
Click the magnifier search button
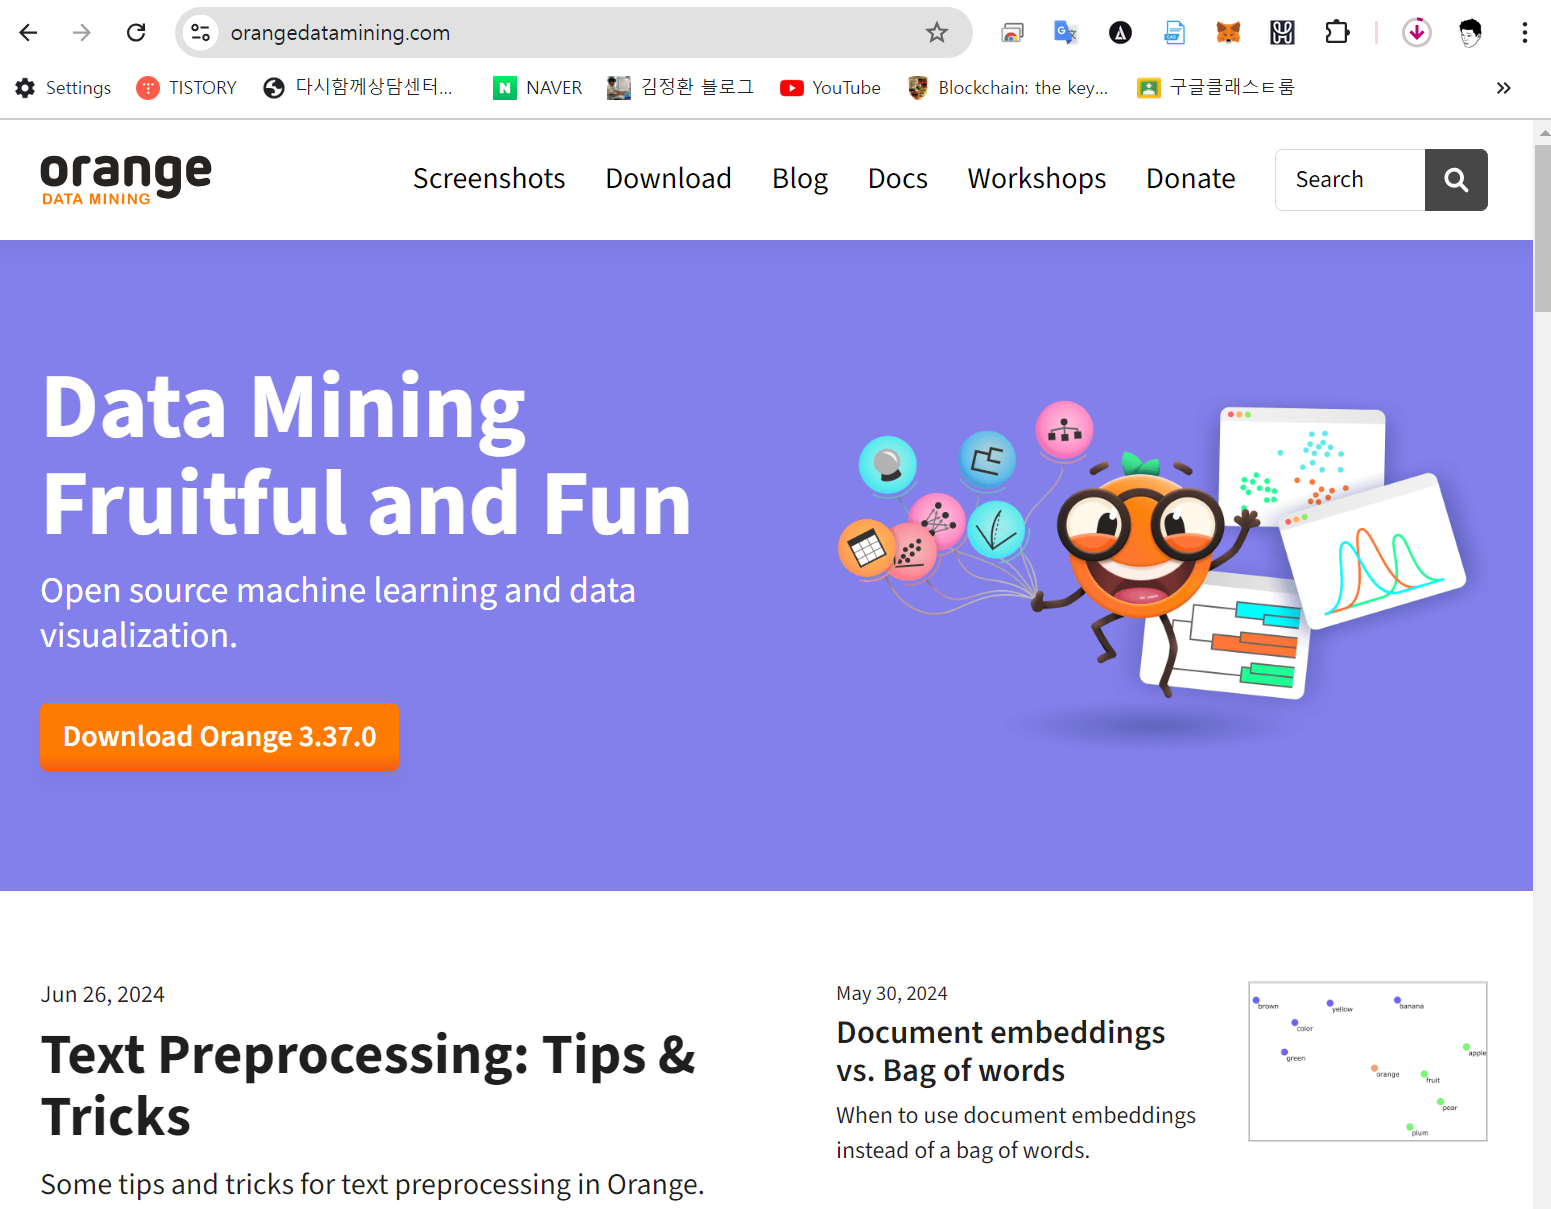[x=1456, y=180]
